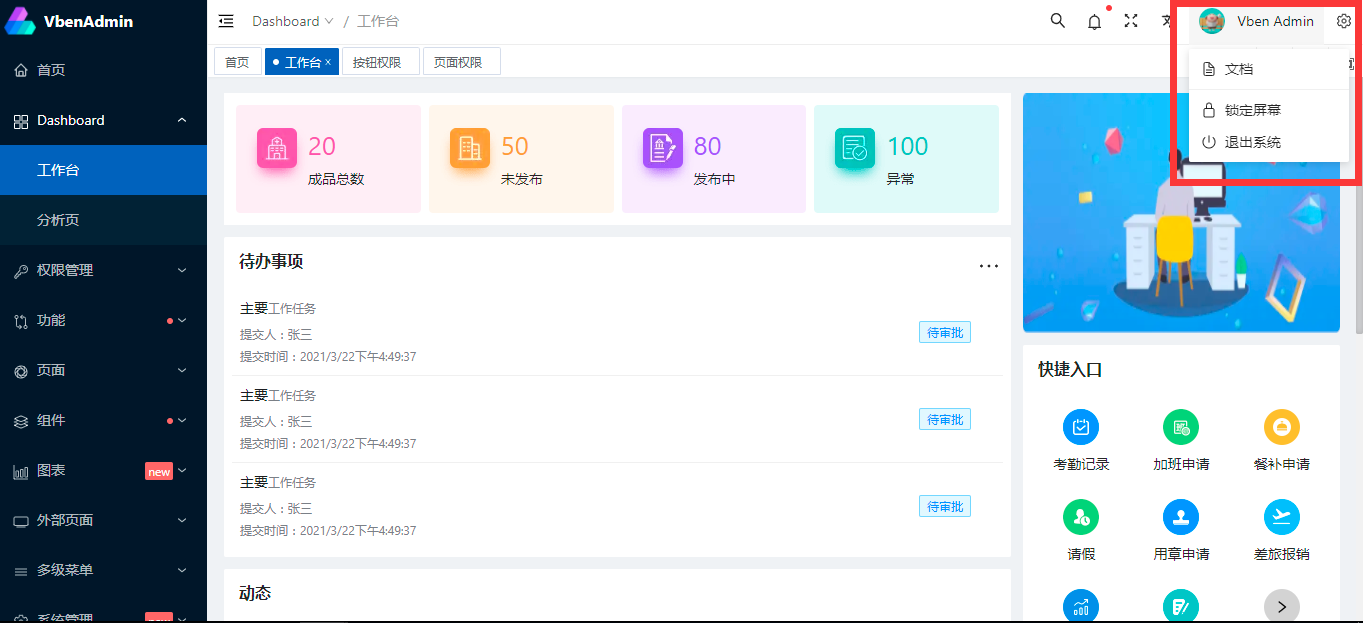Click the 未发布 orange icon
Screen dimensions: 1363x623
pos(470,148)
